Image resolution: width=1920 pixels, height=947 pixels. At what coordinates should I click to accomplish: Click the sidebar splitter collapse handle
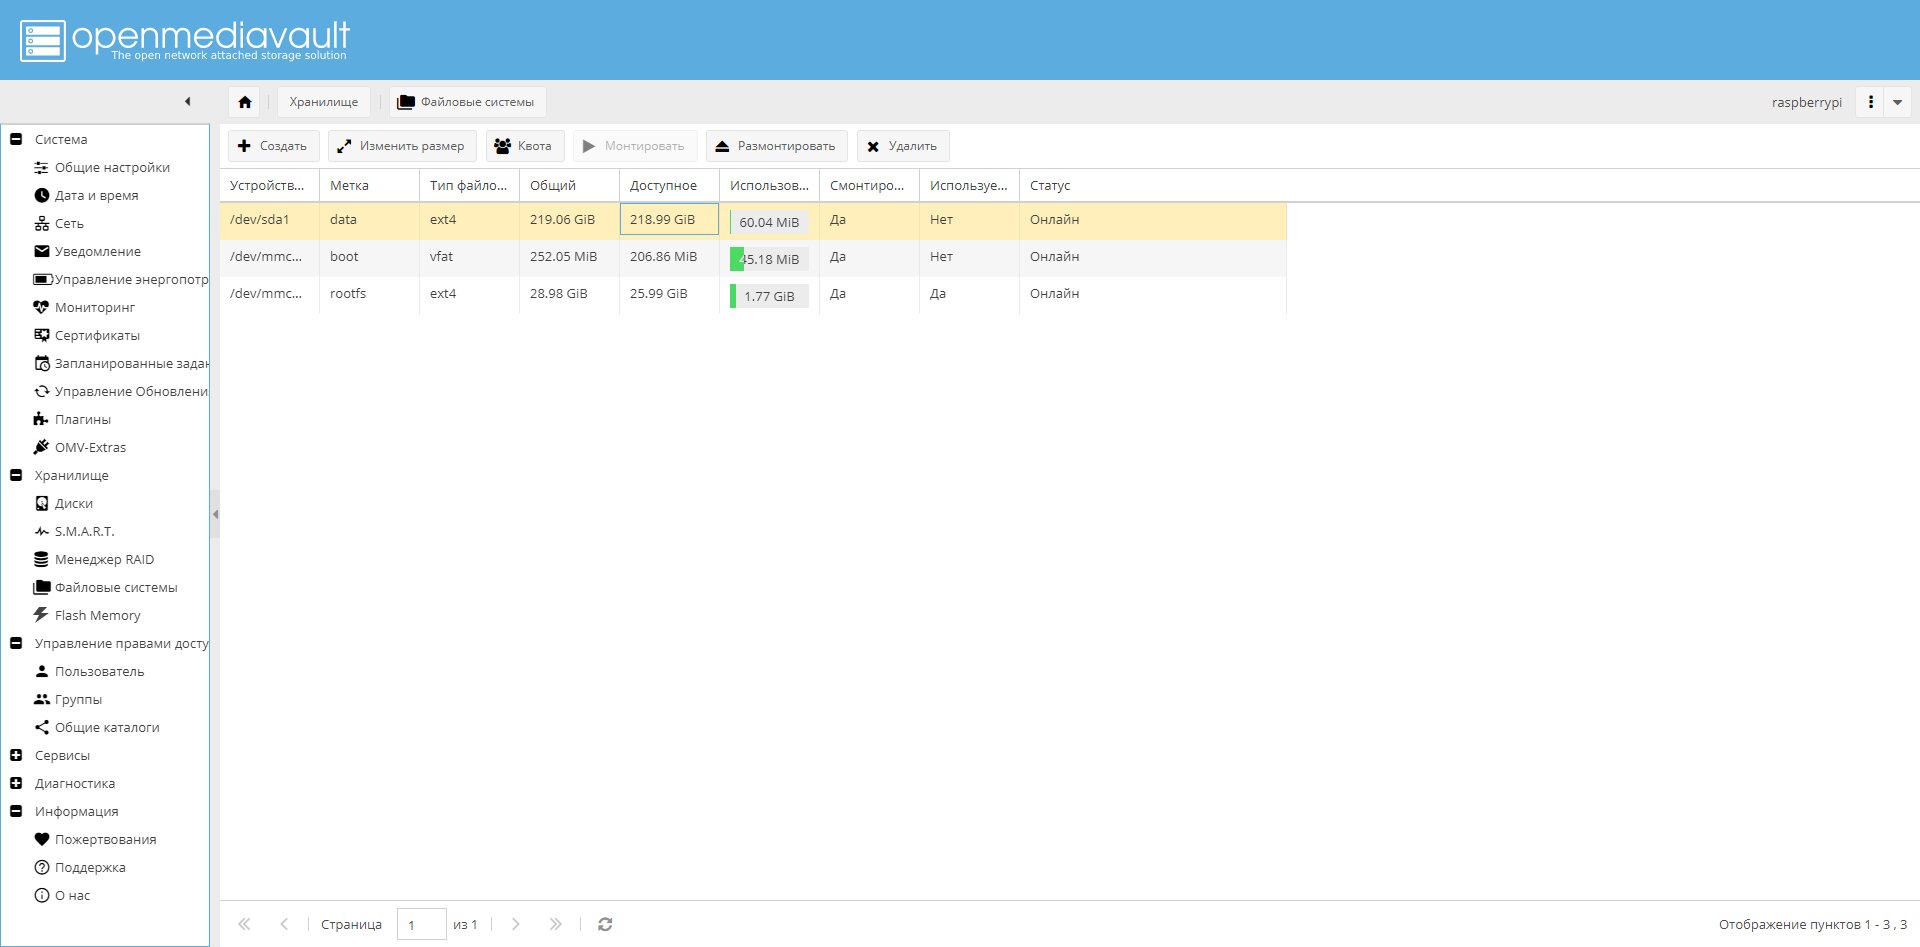(x=215, y=515)
